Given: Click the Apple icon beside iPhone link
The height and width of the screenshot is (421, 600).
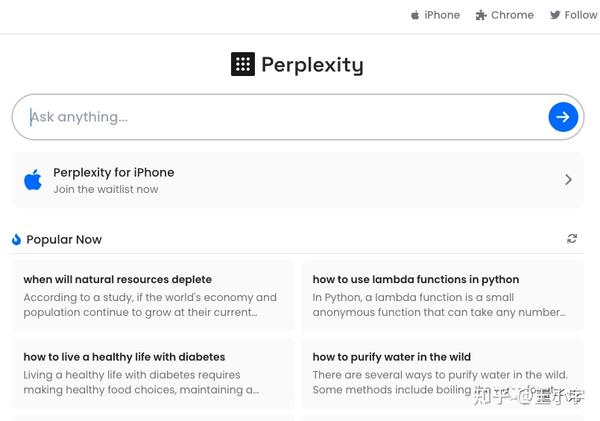Looking at the screenshot, I should (x=415, y=15).
